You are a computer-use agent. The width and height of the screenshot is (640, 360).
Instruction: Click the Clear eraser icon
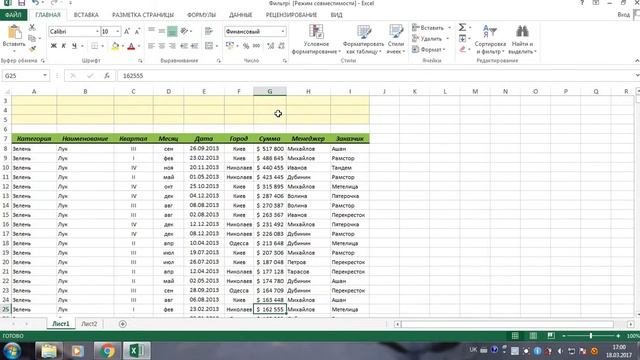pos(462,49)
